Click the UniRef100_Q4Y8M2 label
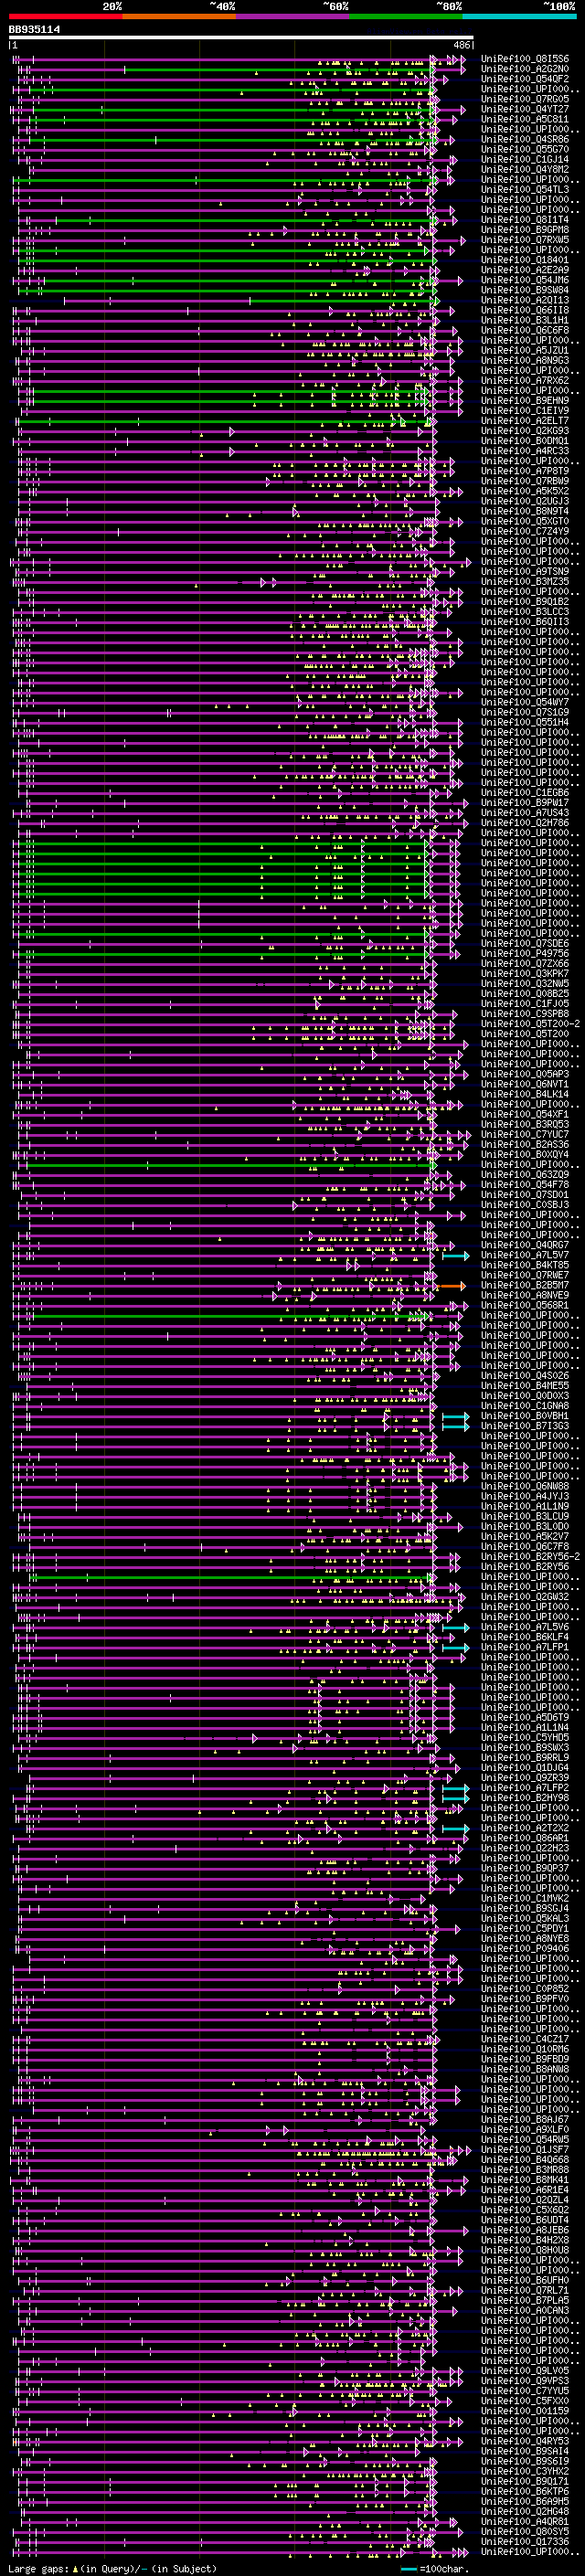 [x=524, y=169]
